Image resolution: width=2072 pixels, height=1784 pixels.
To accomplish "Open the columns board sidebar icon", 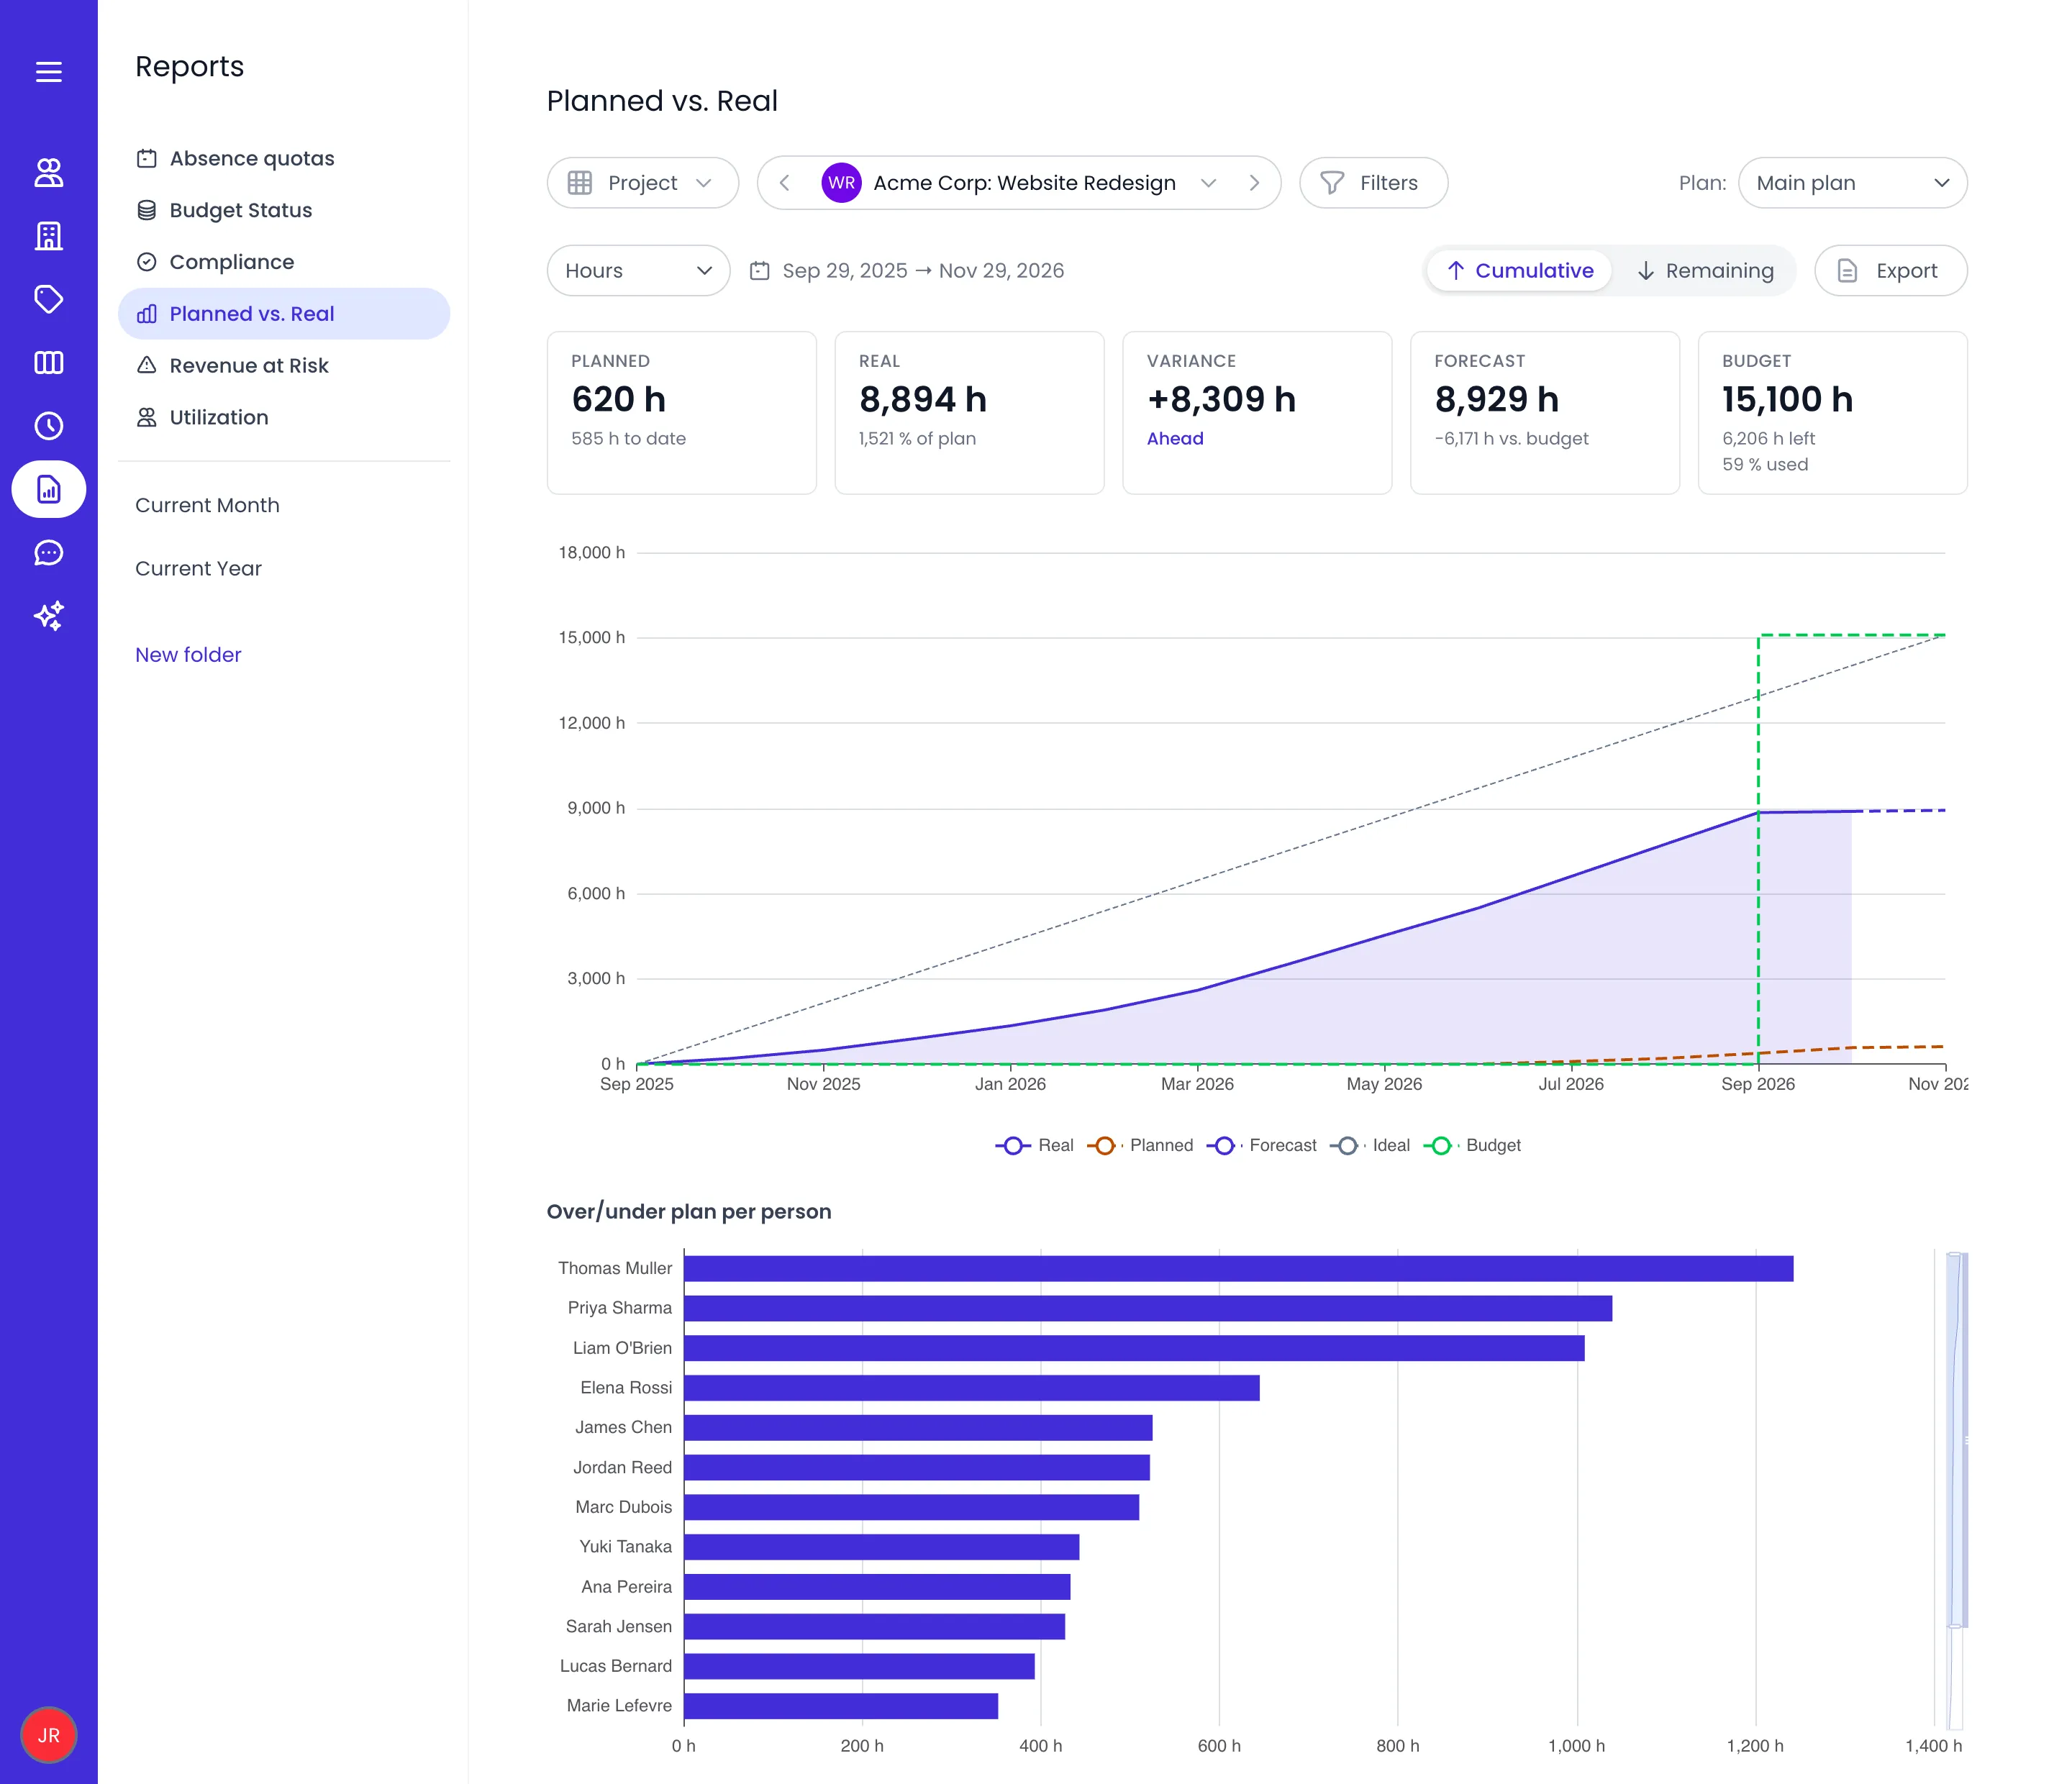I will 48,363.
